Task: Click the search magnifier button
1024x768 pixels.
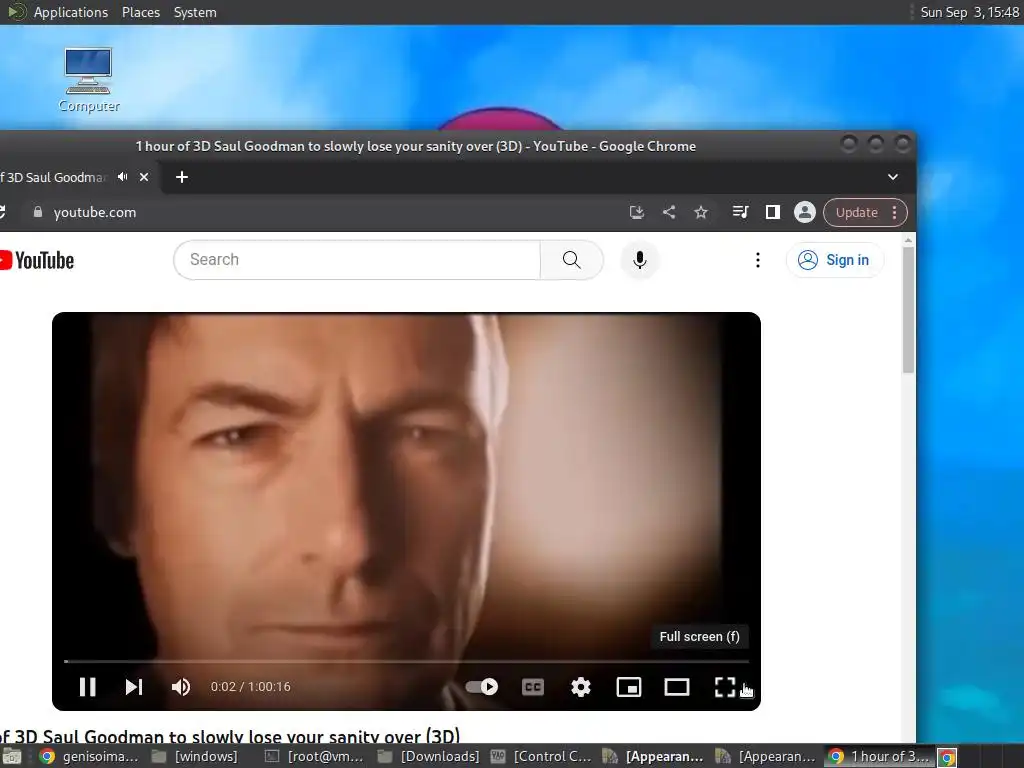Action: click(x=571, y=260)
